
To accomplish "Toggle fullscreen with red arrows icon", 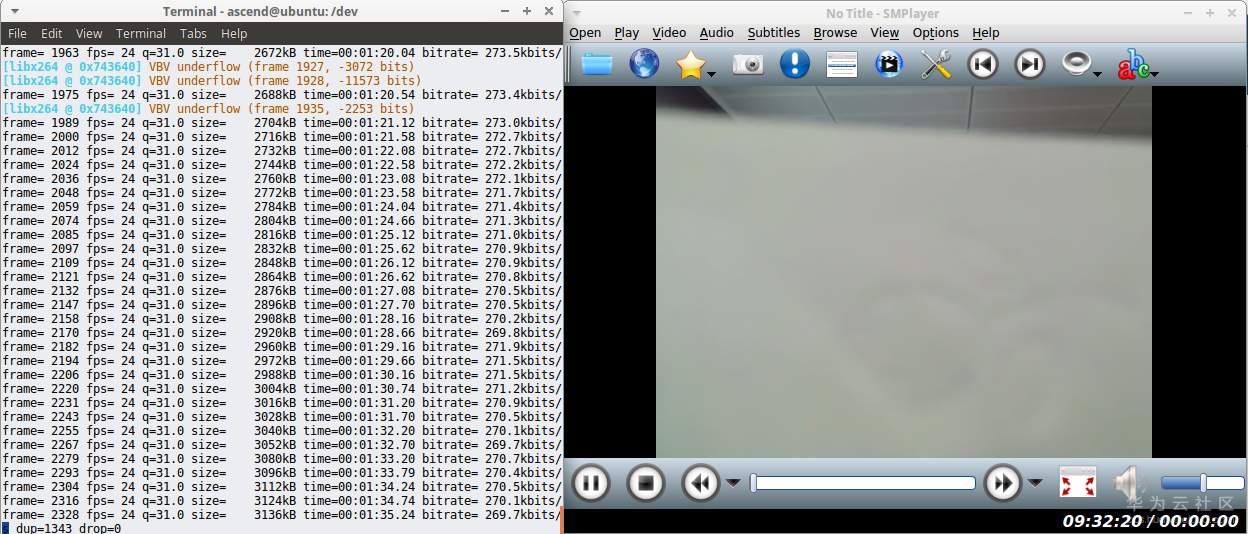I will [x=1078, y=483].
